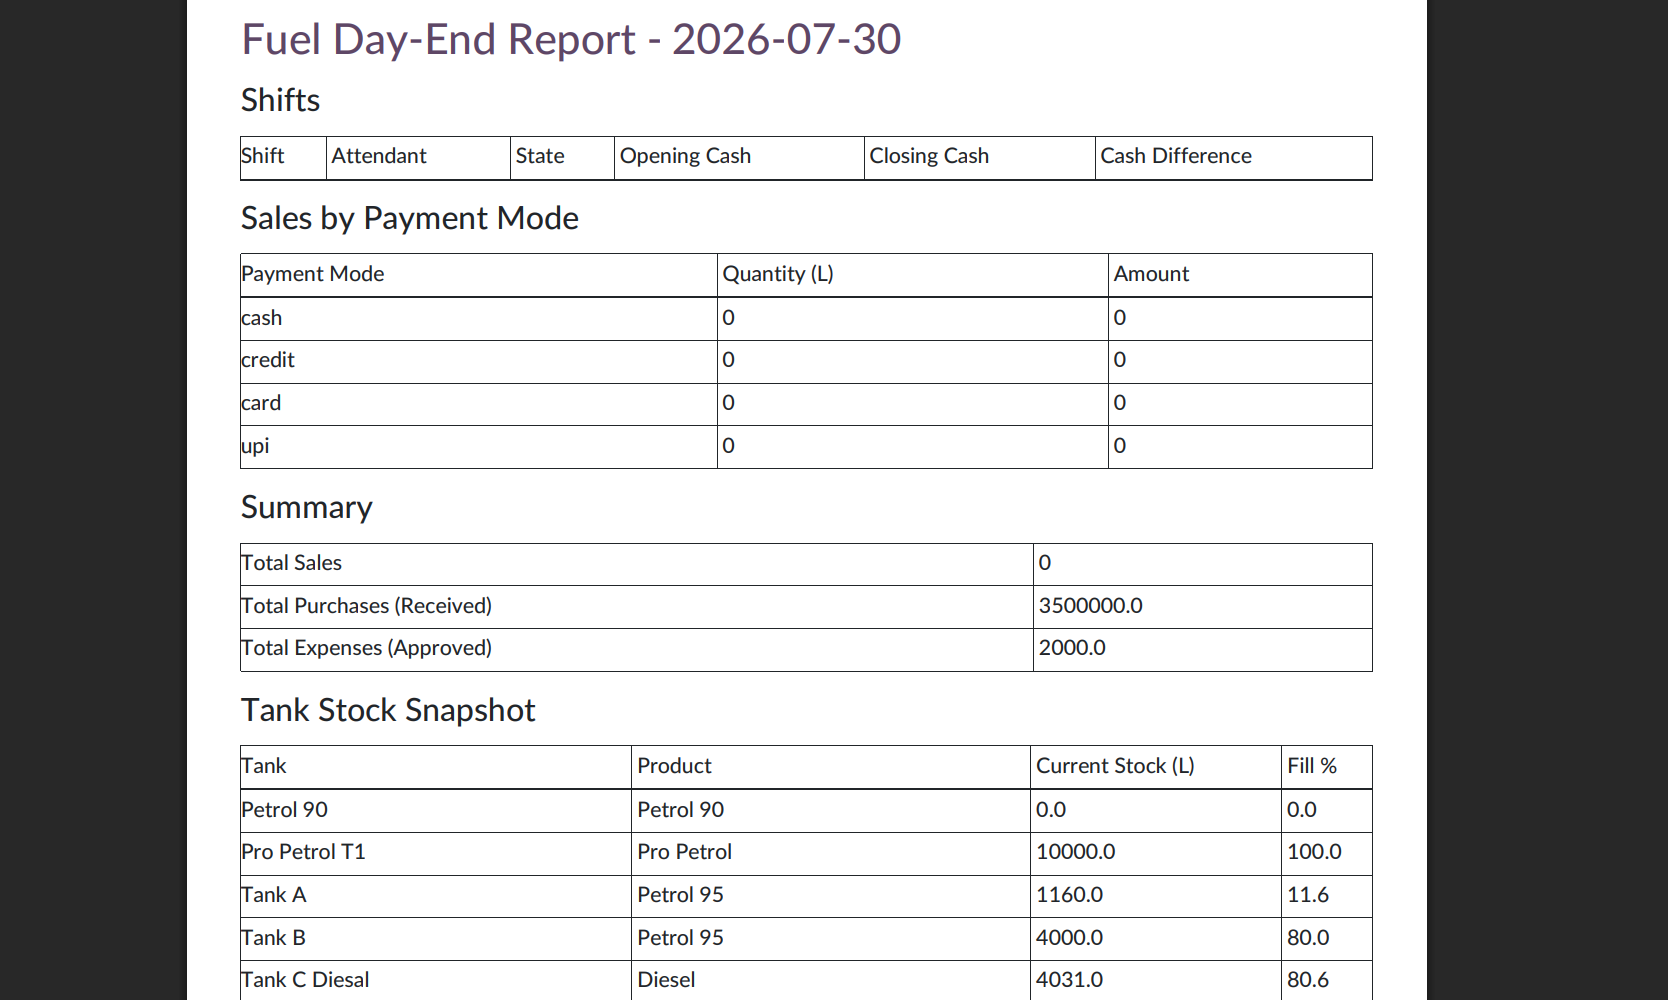Select the 80.0 fill percentage

pyautogui.click(x=1308, y=938)
